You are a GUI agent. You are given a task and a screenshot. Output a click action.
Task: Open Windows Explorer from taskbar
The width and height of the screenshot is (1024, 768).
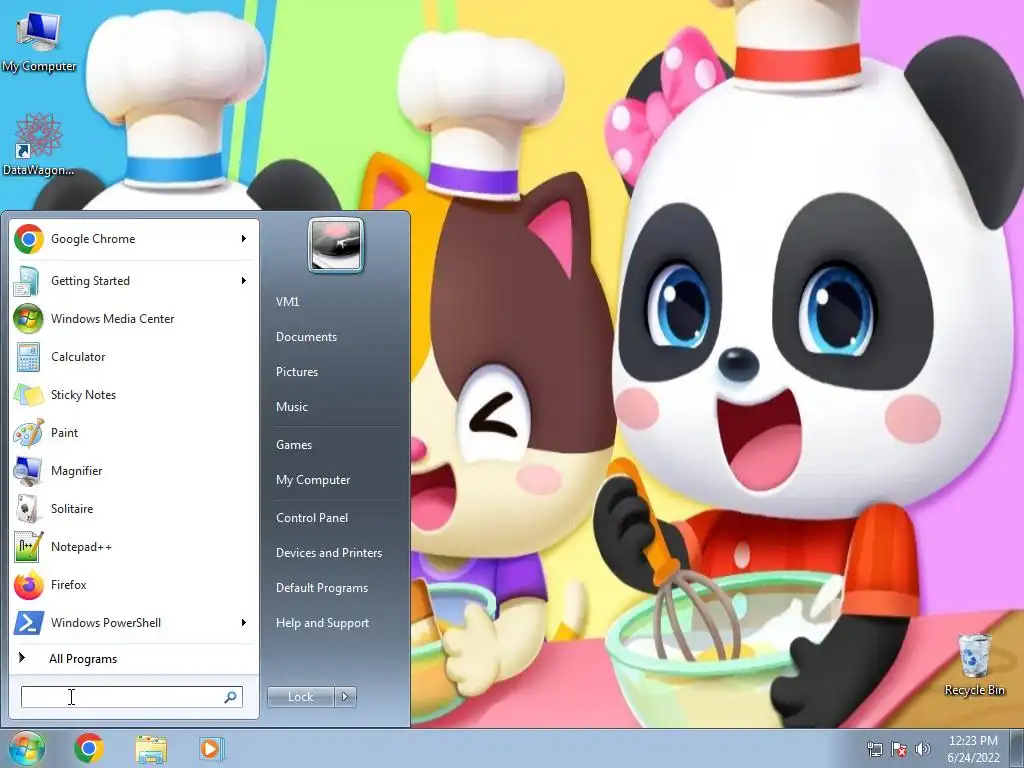151,748
